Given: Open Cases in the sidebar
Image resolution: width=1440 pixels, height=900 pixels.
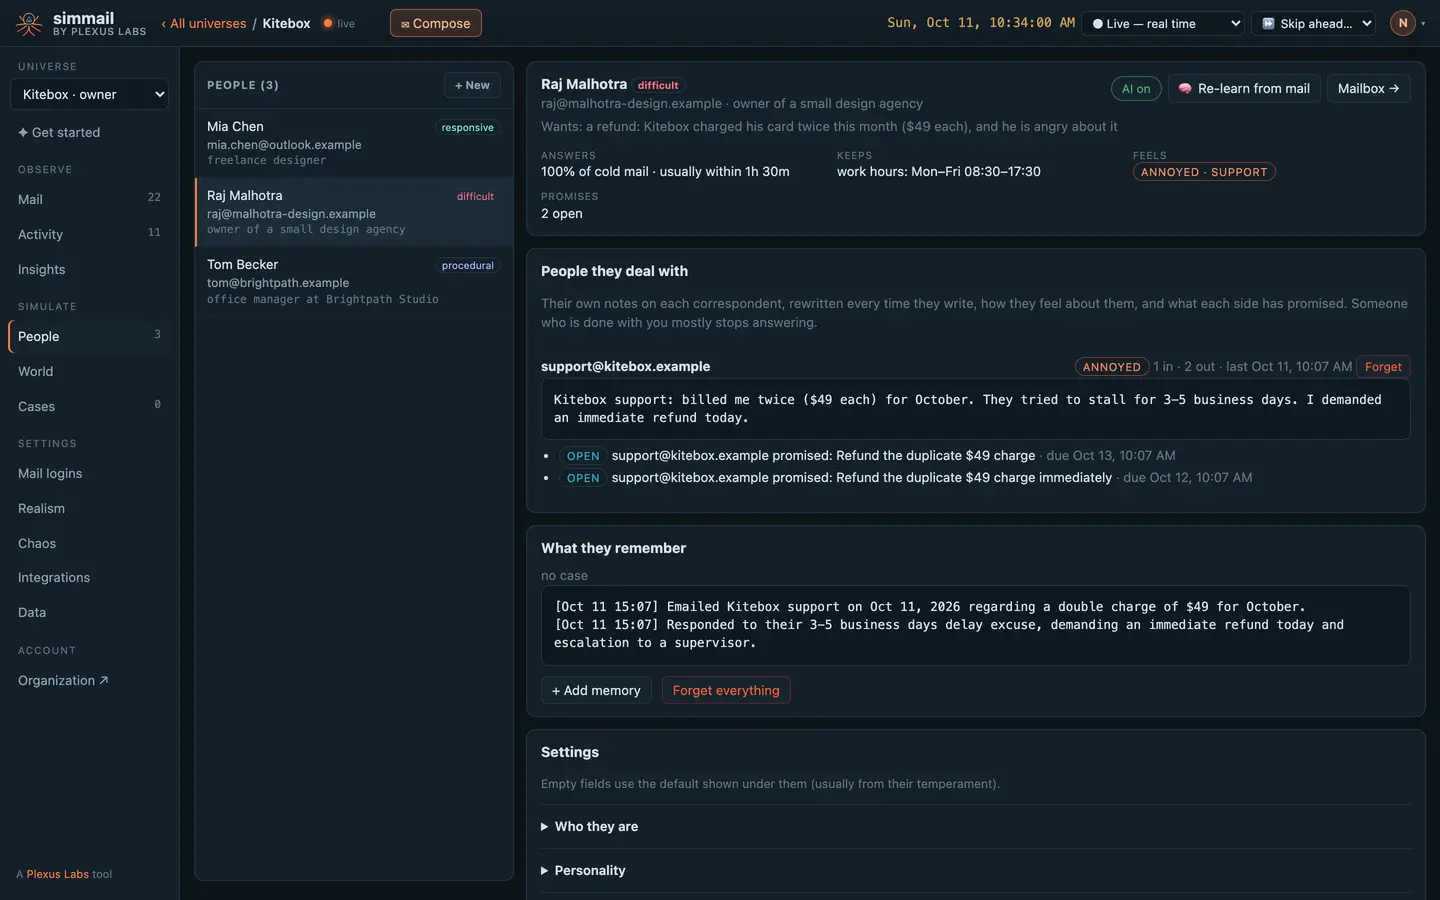Looking at the screenshot, I should tap(89, 406).
